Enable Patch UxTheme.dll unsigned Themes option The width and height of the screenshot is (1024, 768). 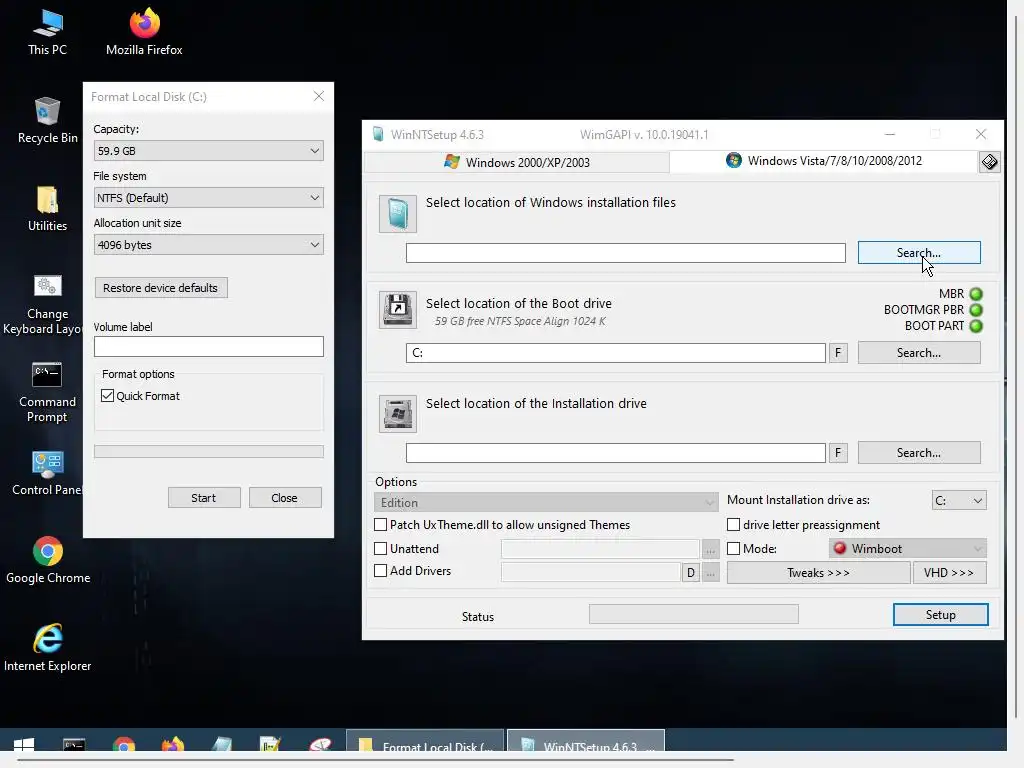pyautogui.click(x=380, y=524)
